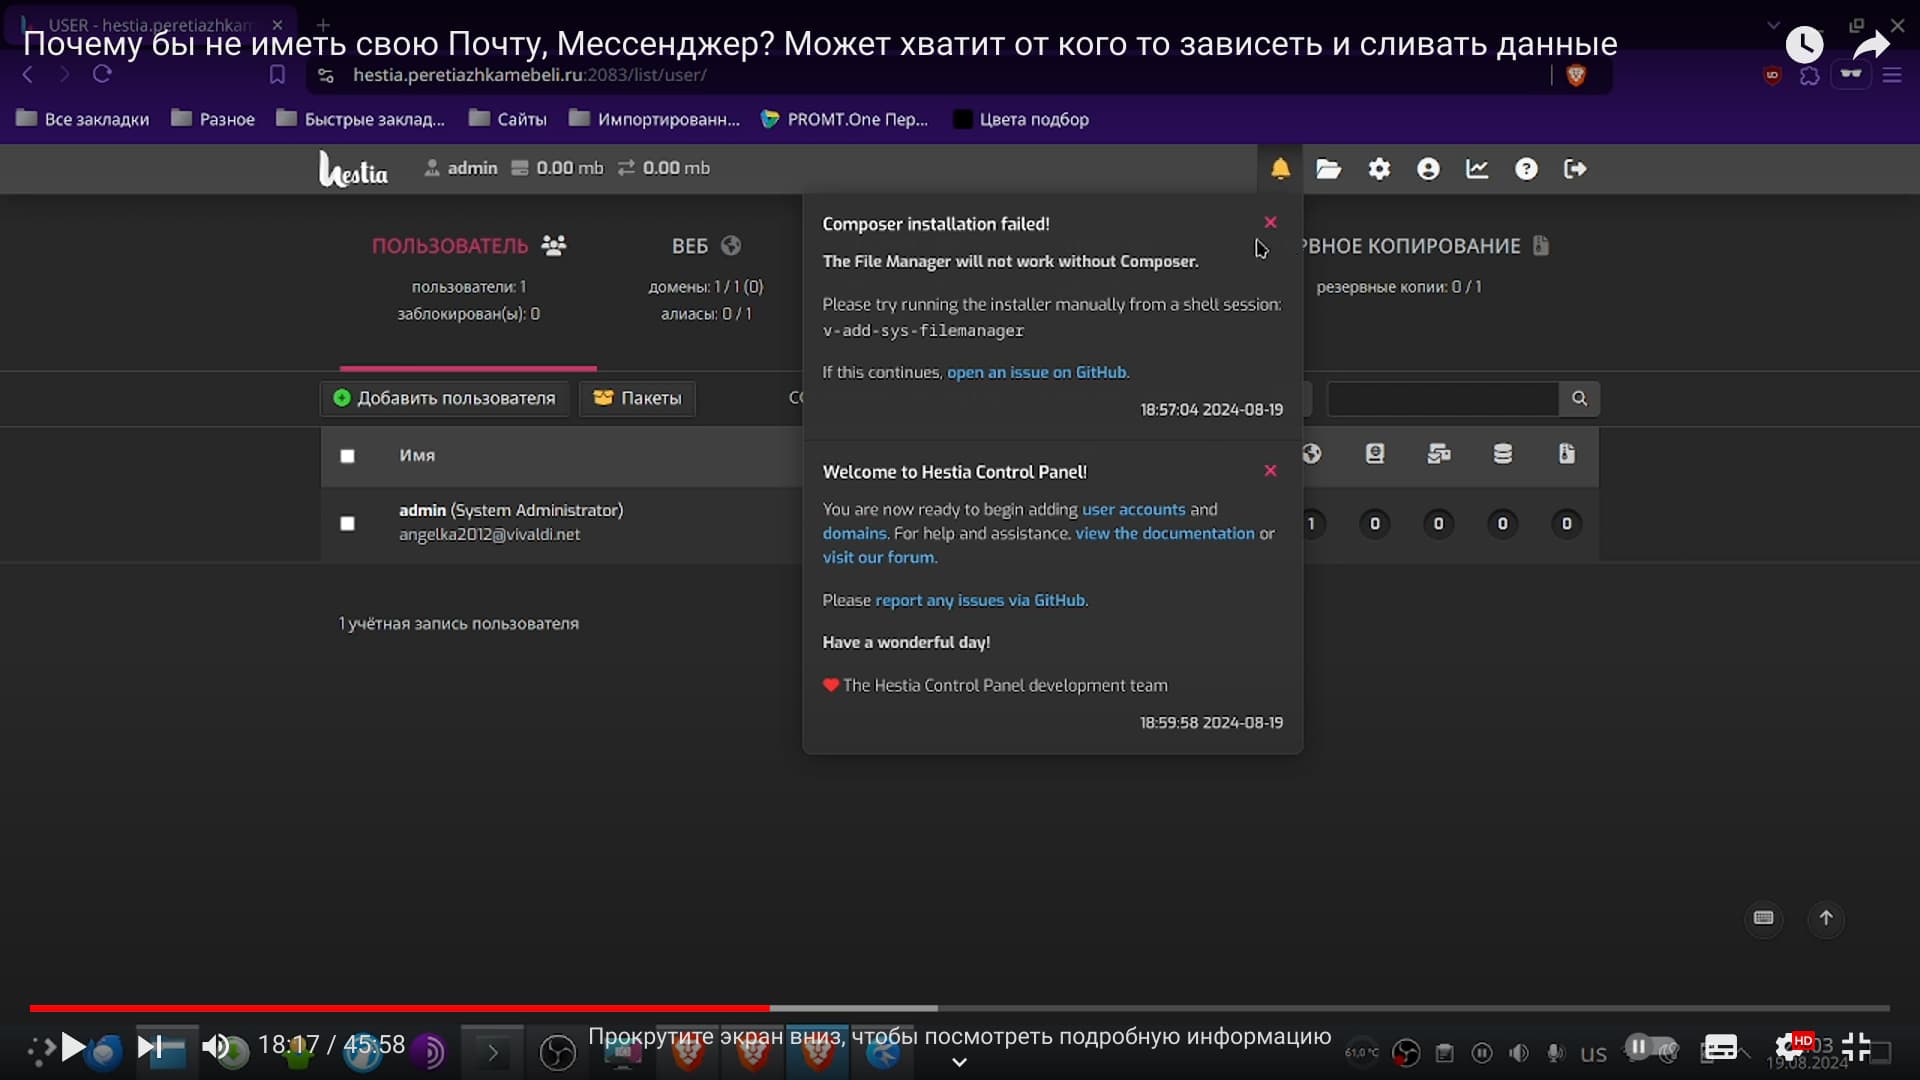Play the video
This screenshot has width=1920, height=1080.
pos(73,1047)
